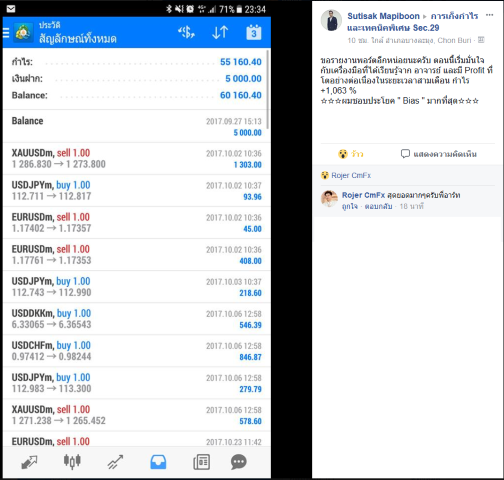This screenshot has width=504, height=480.
Task: Click Sutisak Mapiboon profile picture thumbnail
Action: [x=331, y=20]
